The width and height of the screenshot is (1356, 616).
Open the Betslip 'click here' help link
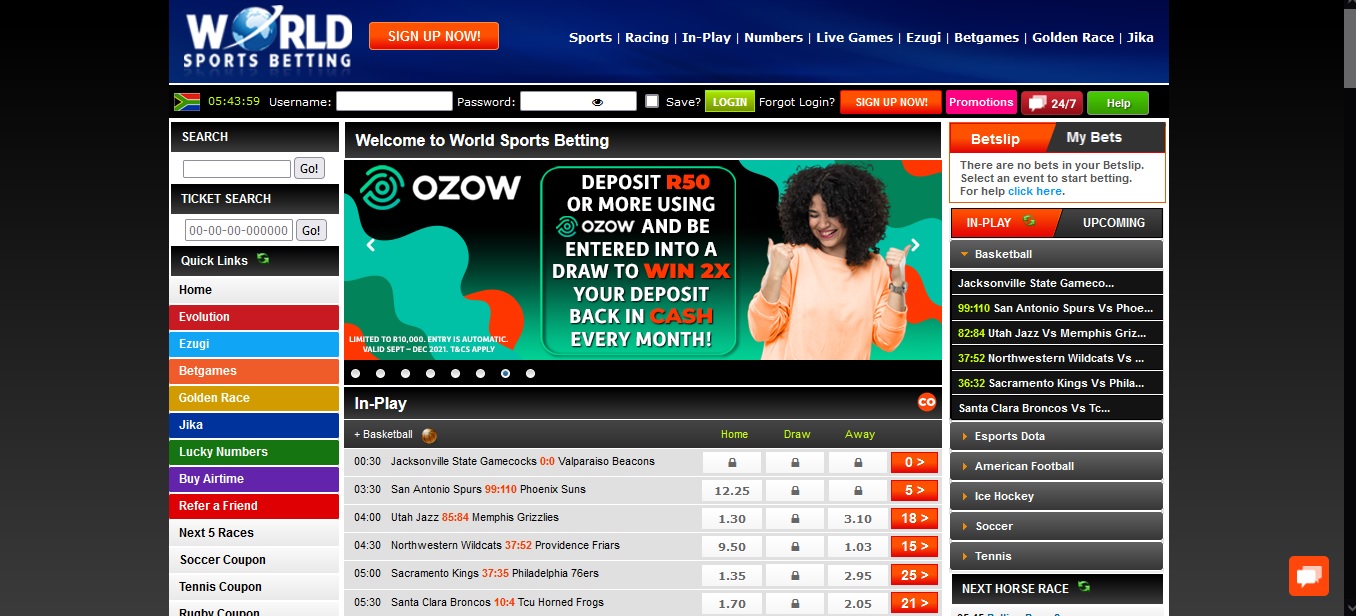(x=1035, y=191)
